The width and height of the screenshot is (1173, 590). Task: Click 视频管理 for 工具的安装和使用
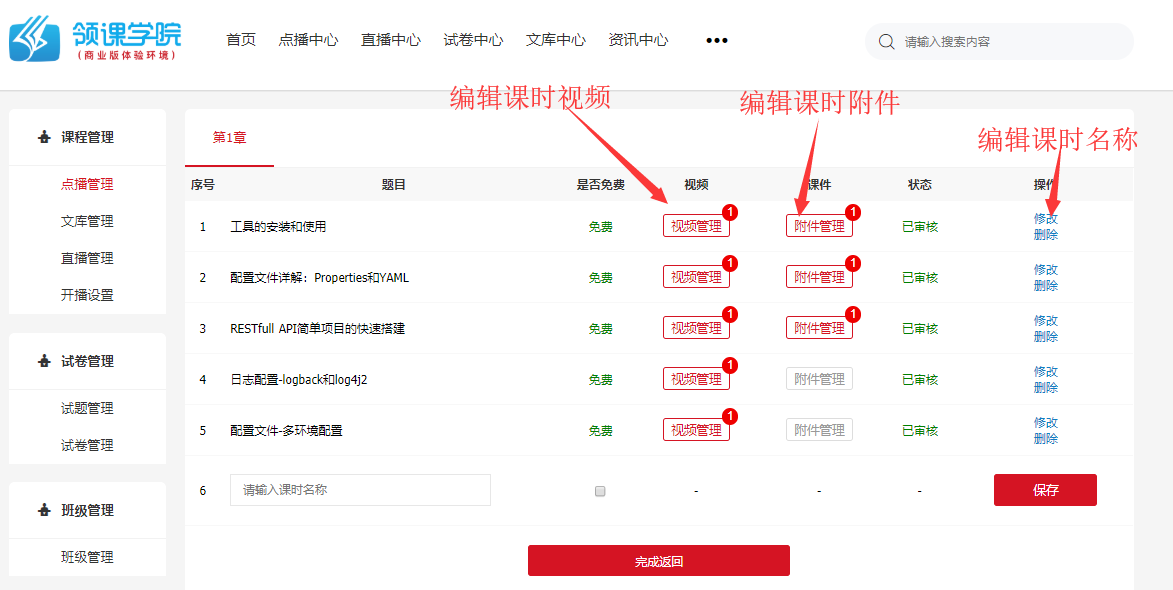[x=696, y=227]
